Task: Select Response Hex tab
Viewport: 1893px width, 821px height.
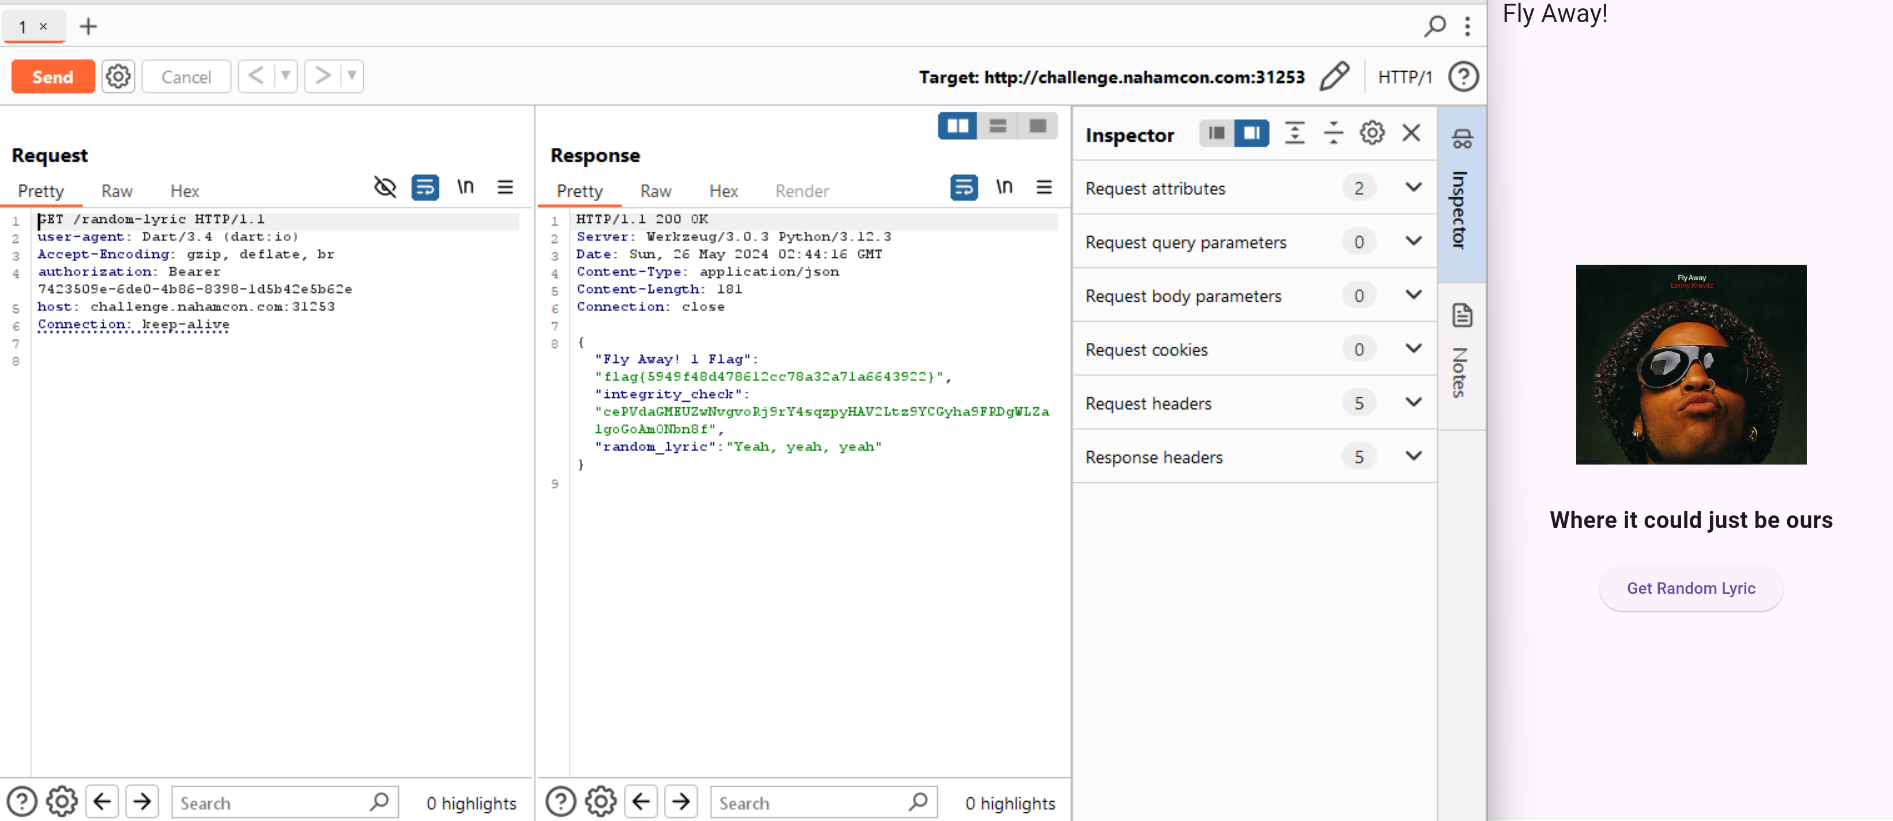Action: [724, 191]
